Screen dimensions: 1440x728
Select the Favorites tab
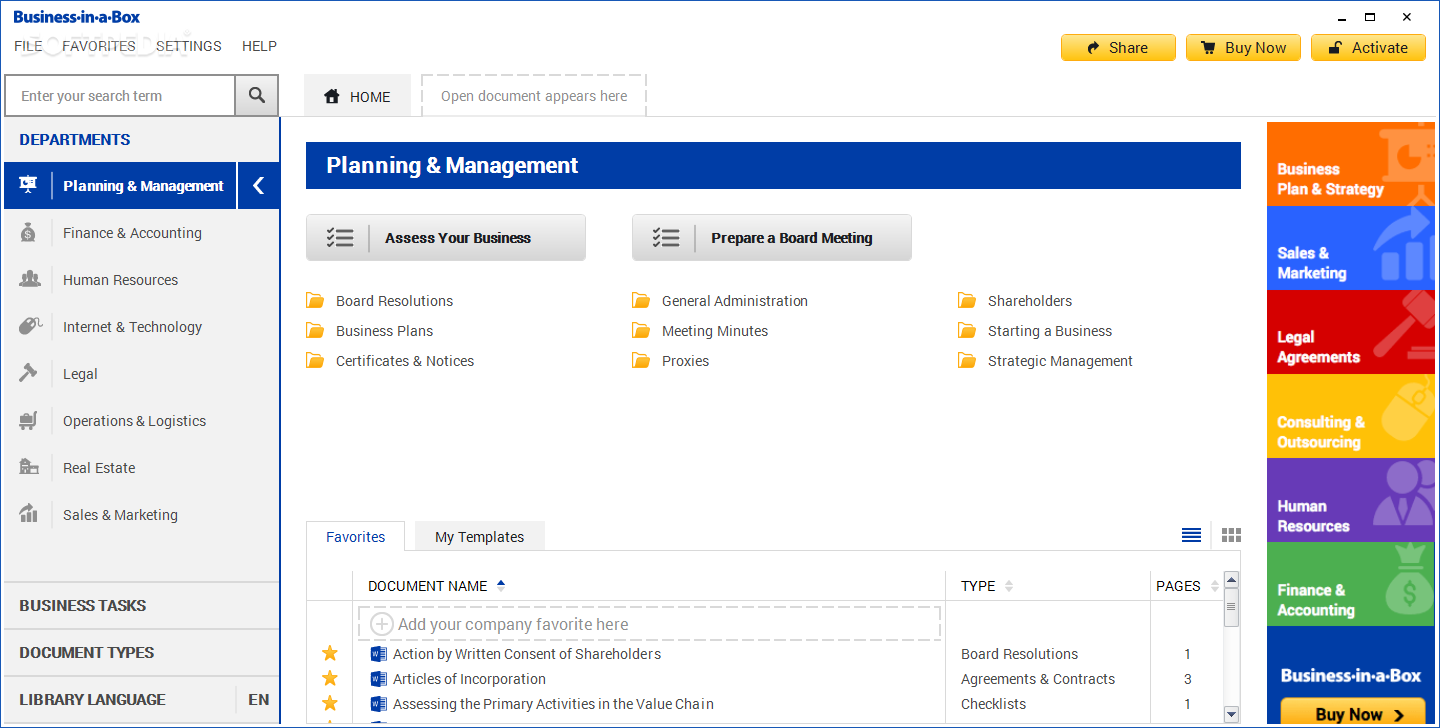pyautogui.click(x=355, y=537)
